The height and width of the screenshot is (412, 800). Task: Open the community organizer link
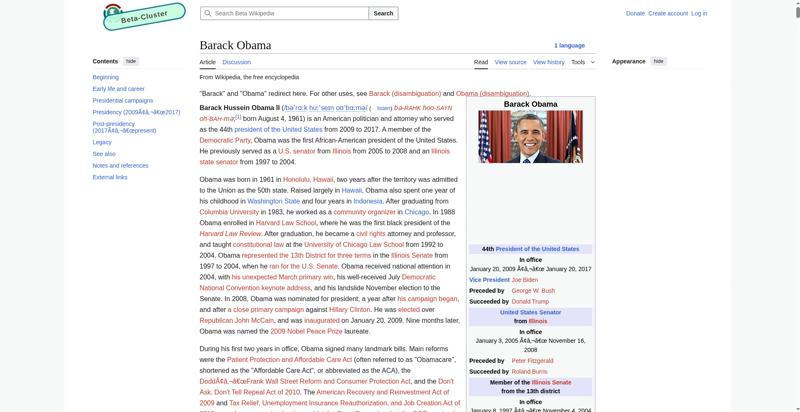364,212
